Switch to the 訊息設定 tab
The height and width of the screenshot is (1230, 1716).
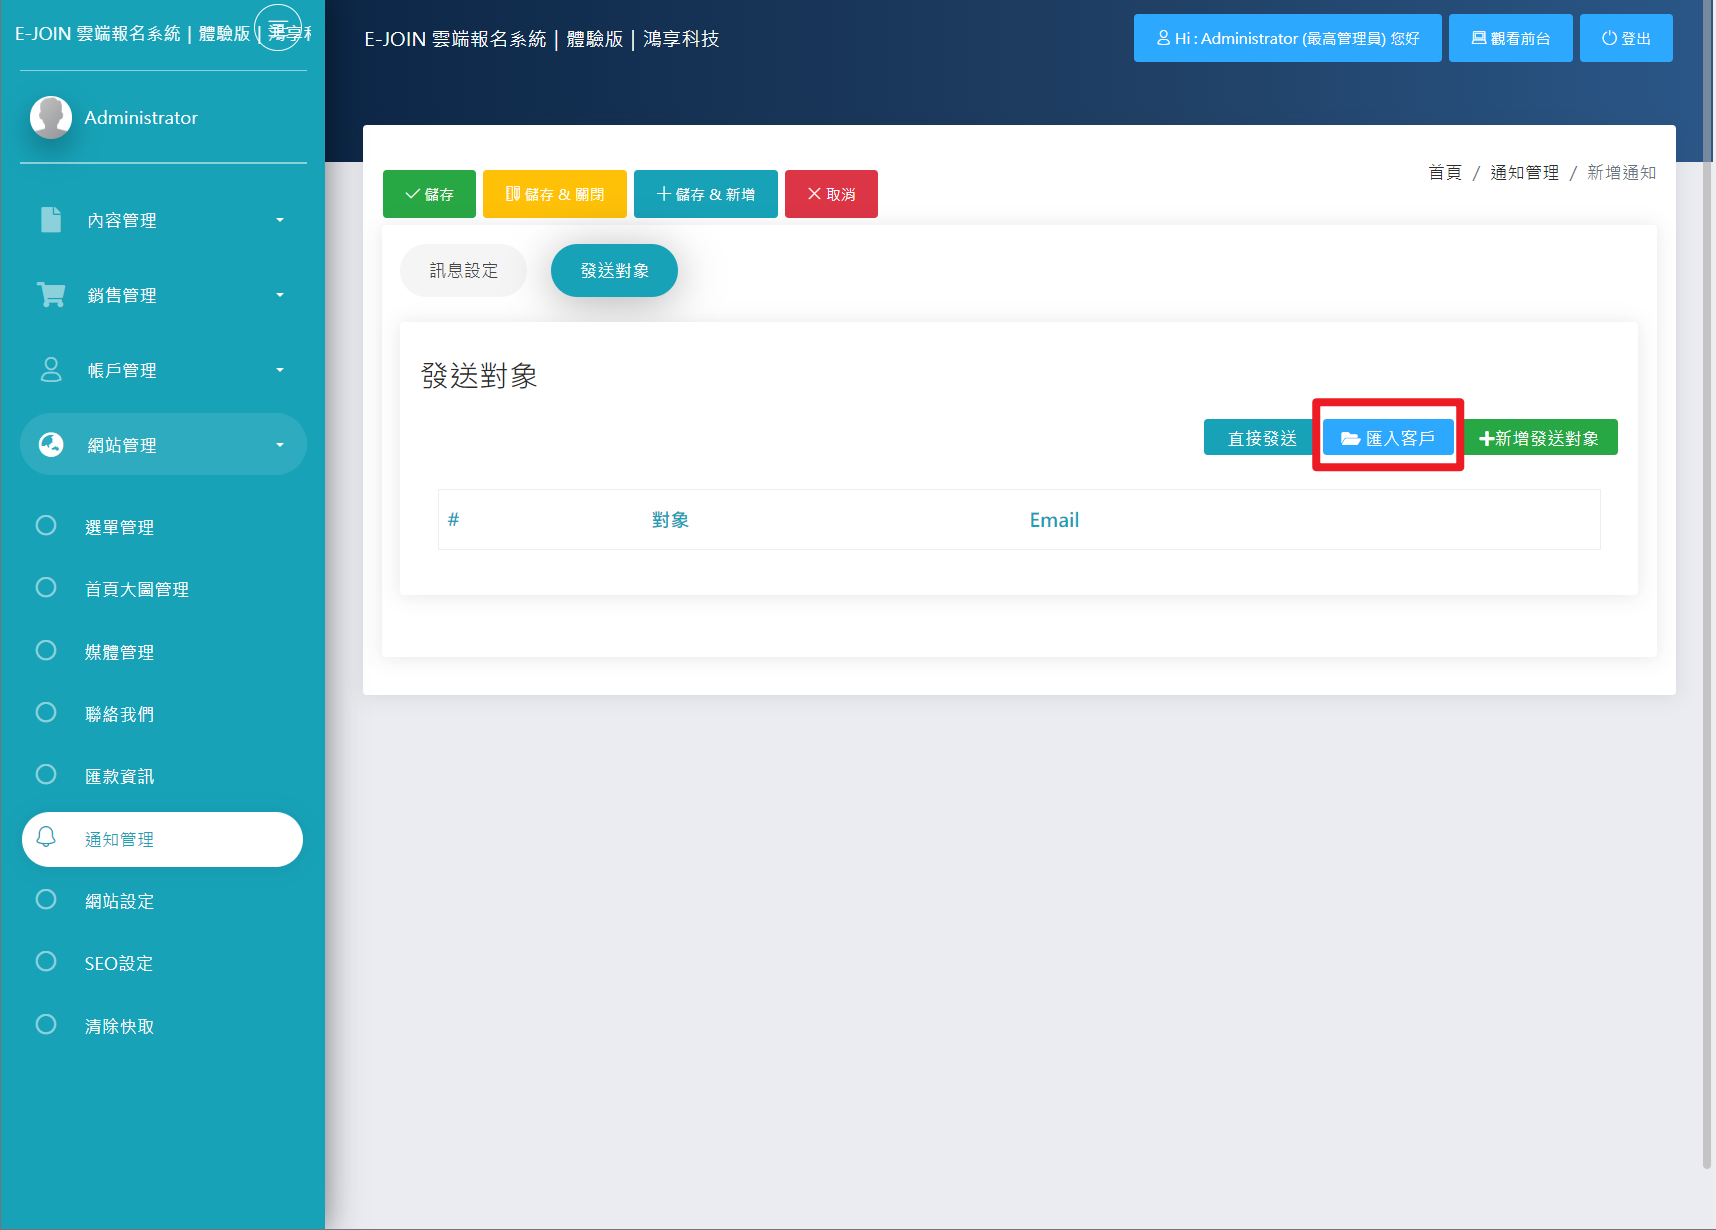pyautogui.click(x=463, y=271)
